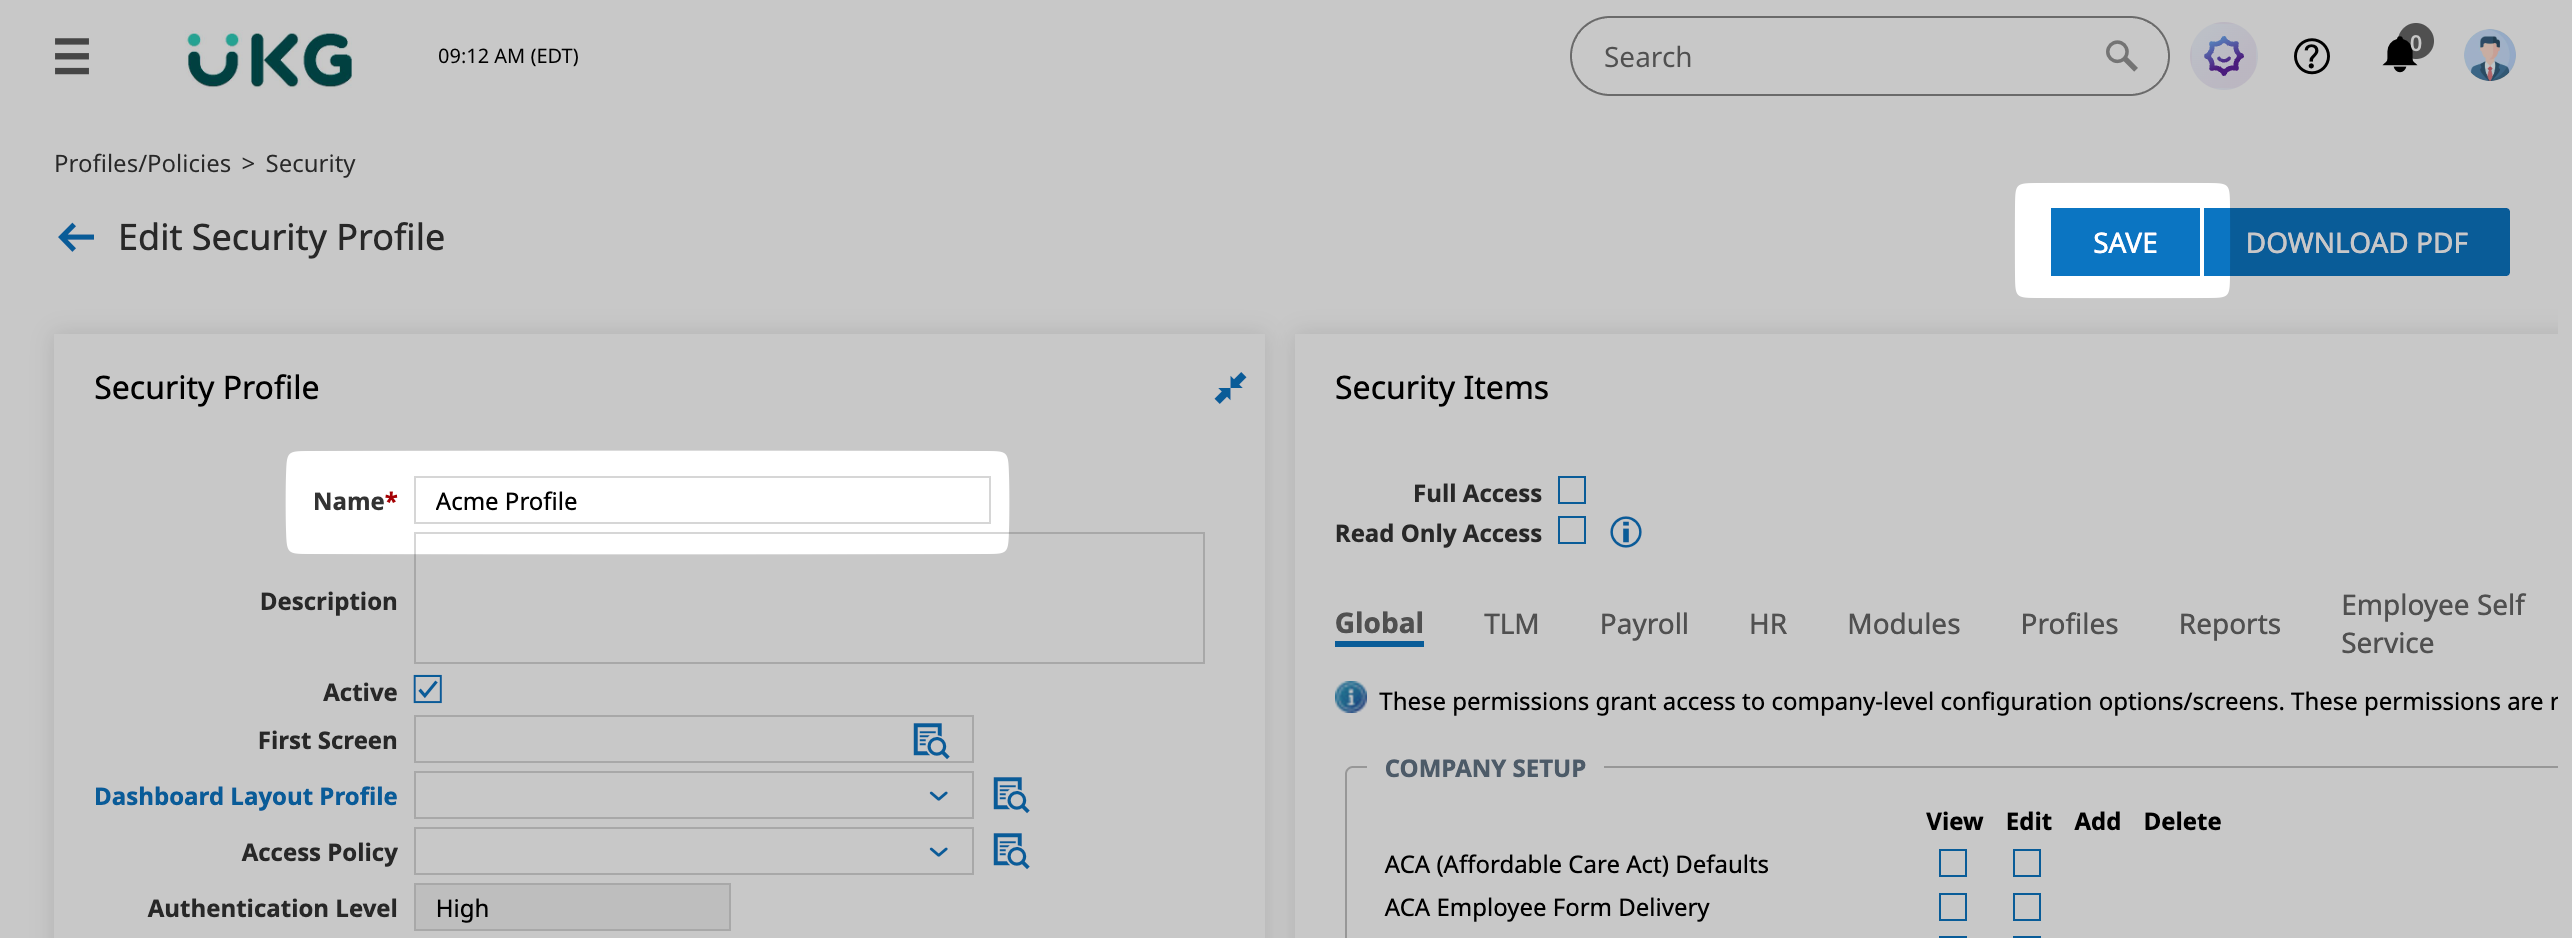Viewport: 2572px width, 938px height.
Task: Expand the Dashboard Layout Profile dropdown
Action: (x=938, y=796)
